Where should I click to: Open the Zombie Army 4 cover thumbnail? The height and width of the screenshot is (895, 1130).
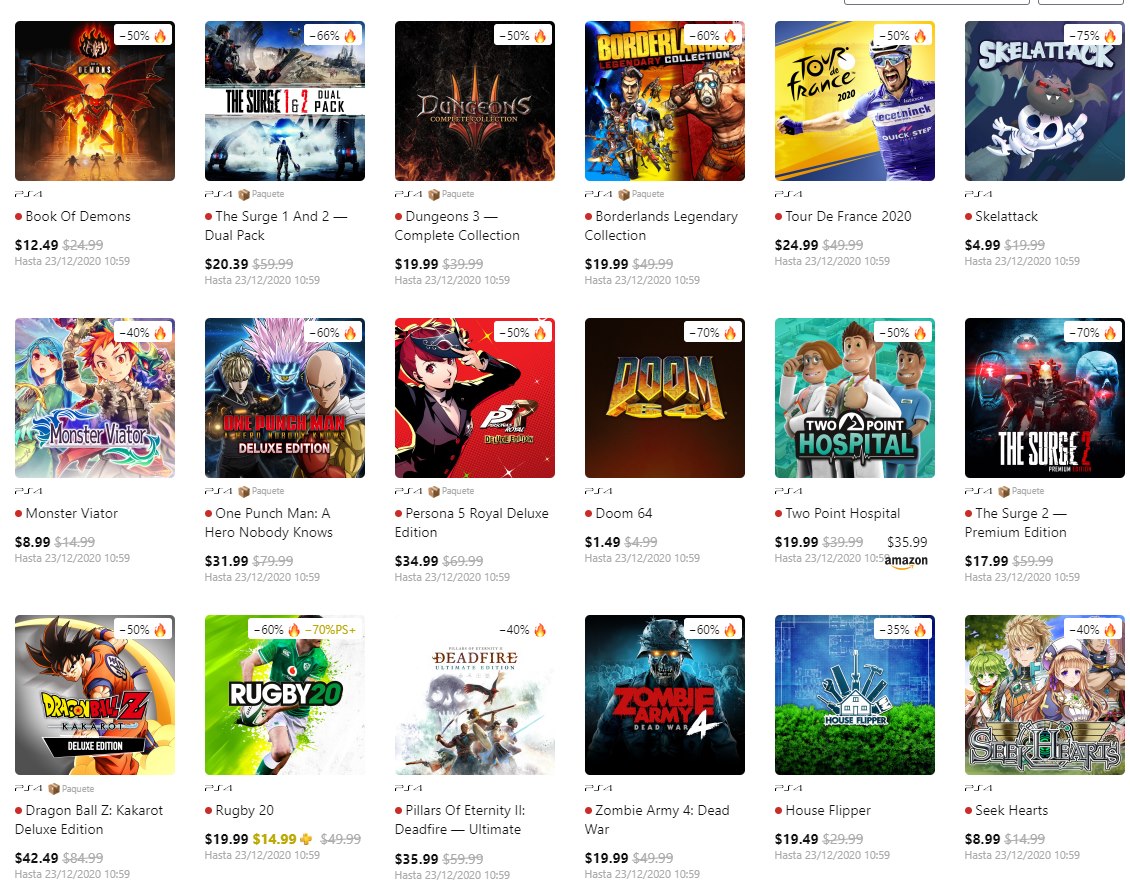664,695
